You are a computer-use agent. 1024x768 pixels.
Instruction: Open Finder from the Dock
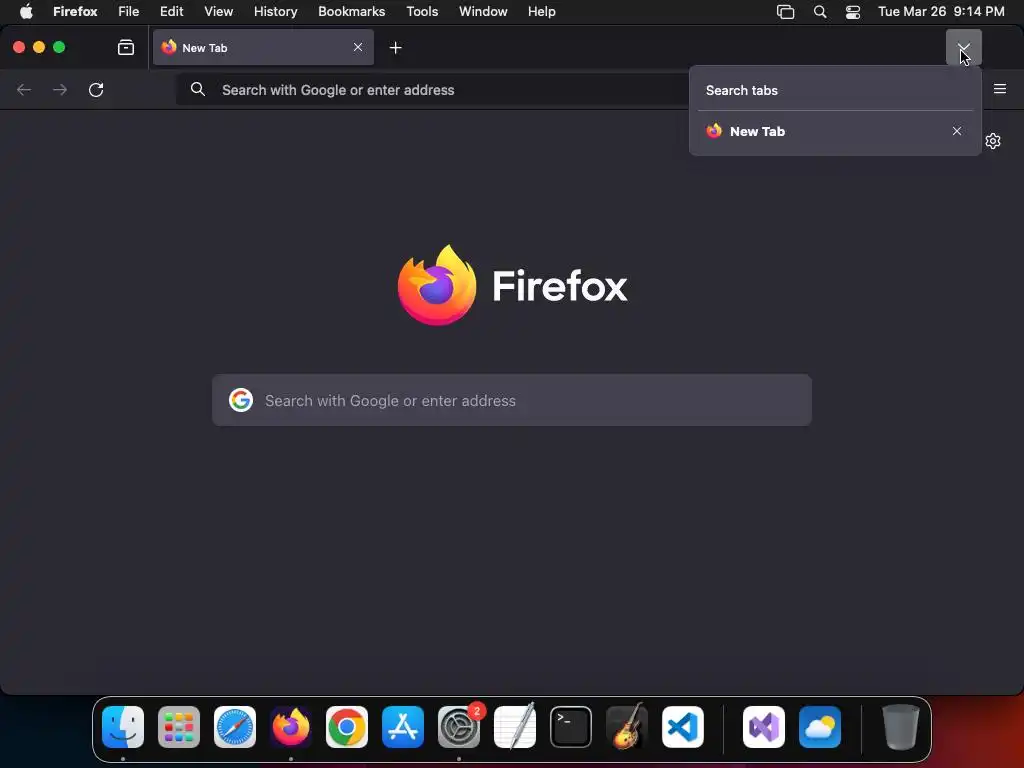pyautogui.click(x=123, y=727)
